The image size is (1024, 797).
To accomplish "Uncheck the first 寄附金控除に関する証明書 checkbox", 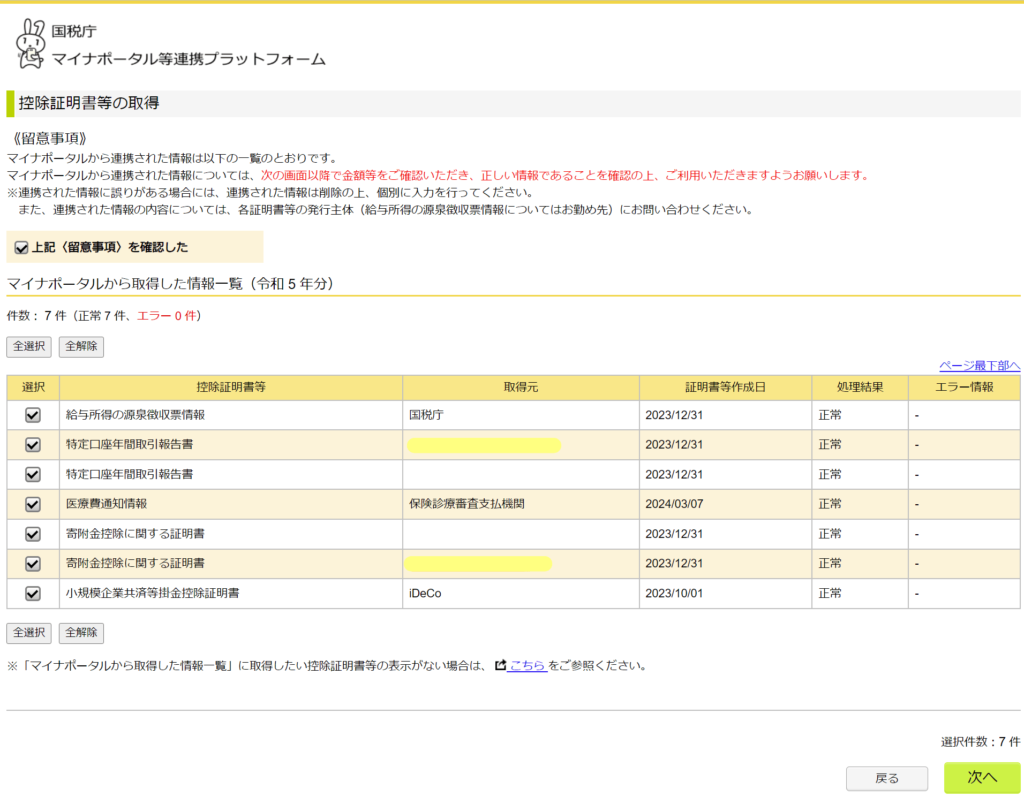I will 33,534.
